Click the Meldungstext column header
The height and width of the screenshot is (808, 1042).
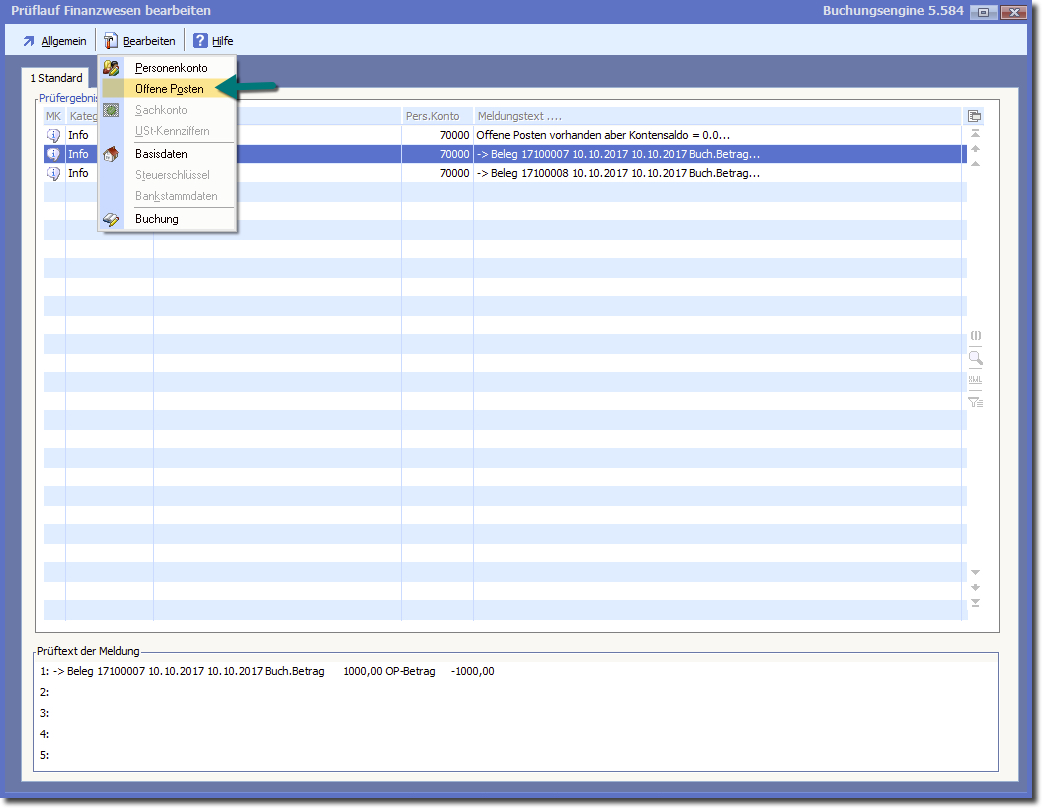pos(718,116)
